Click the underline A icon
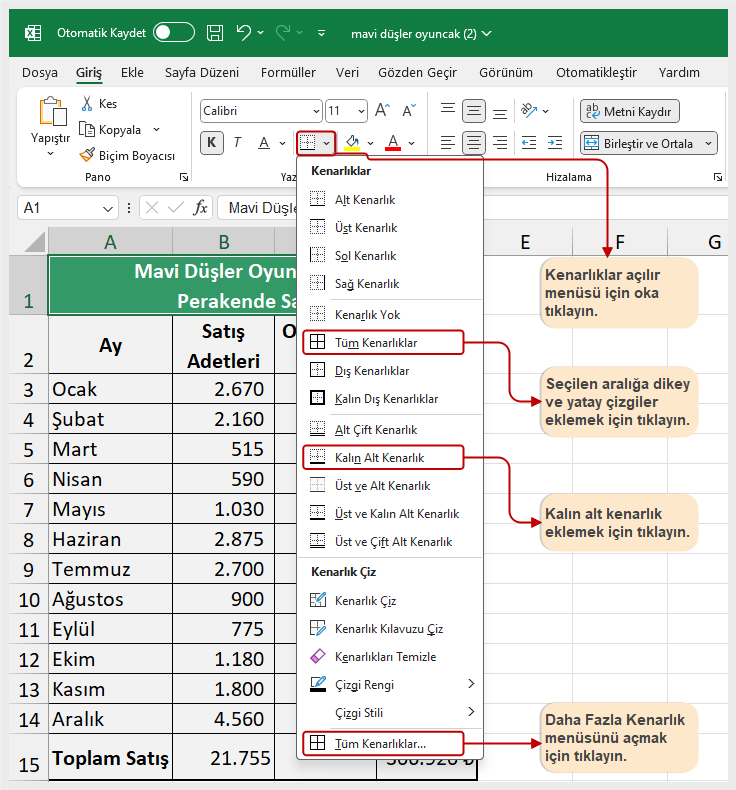The height and width of the screenshot is (790, 736). [264, 143]
